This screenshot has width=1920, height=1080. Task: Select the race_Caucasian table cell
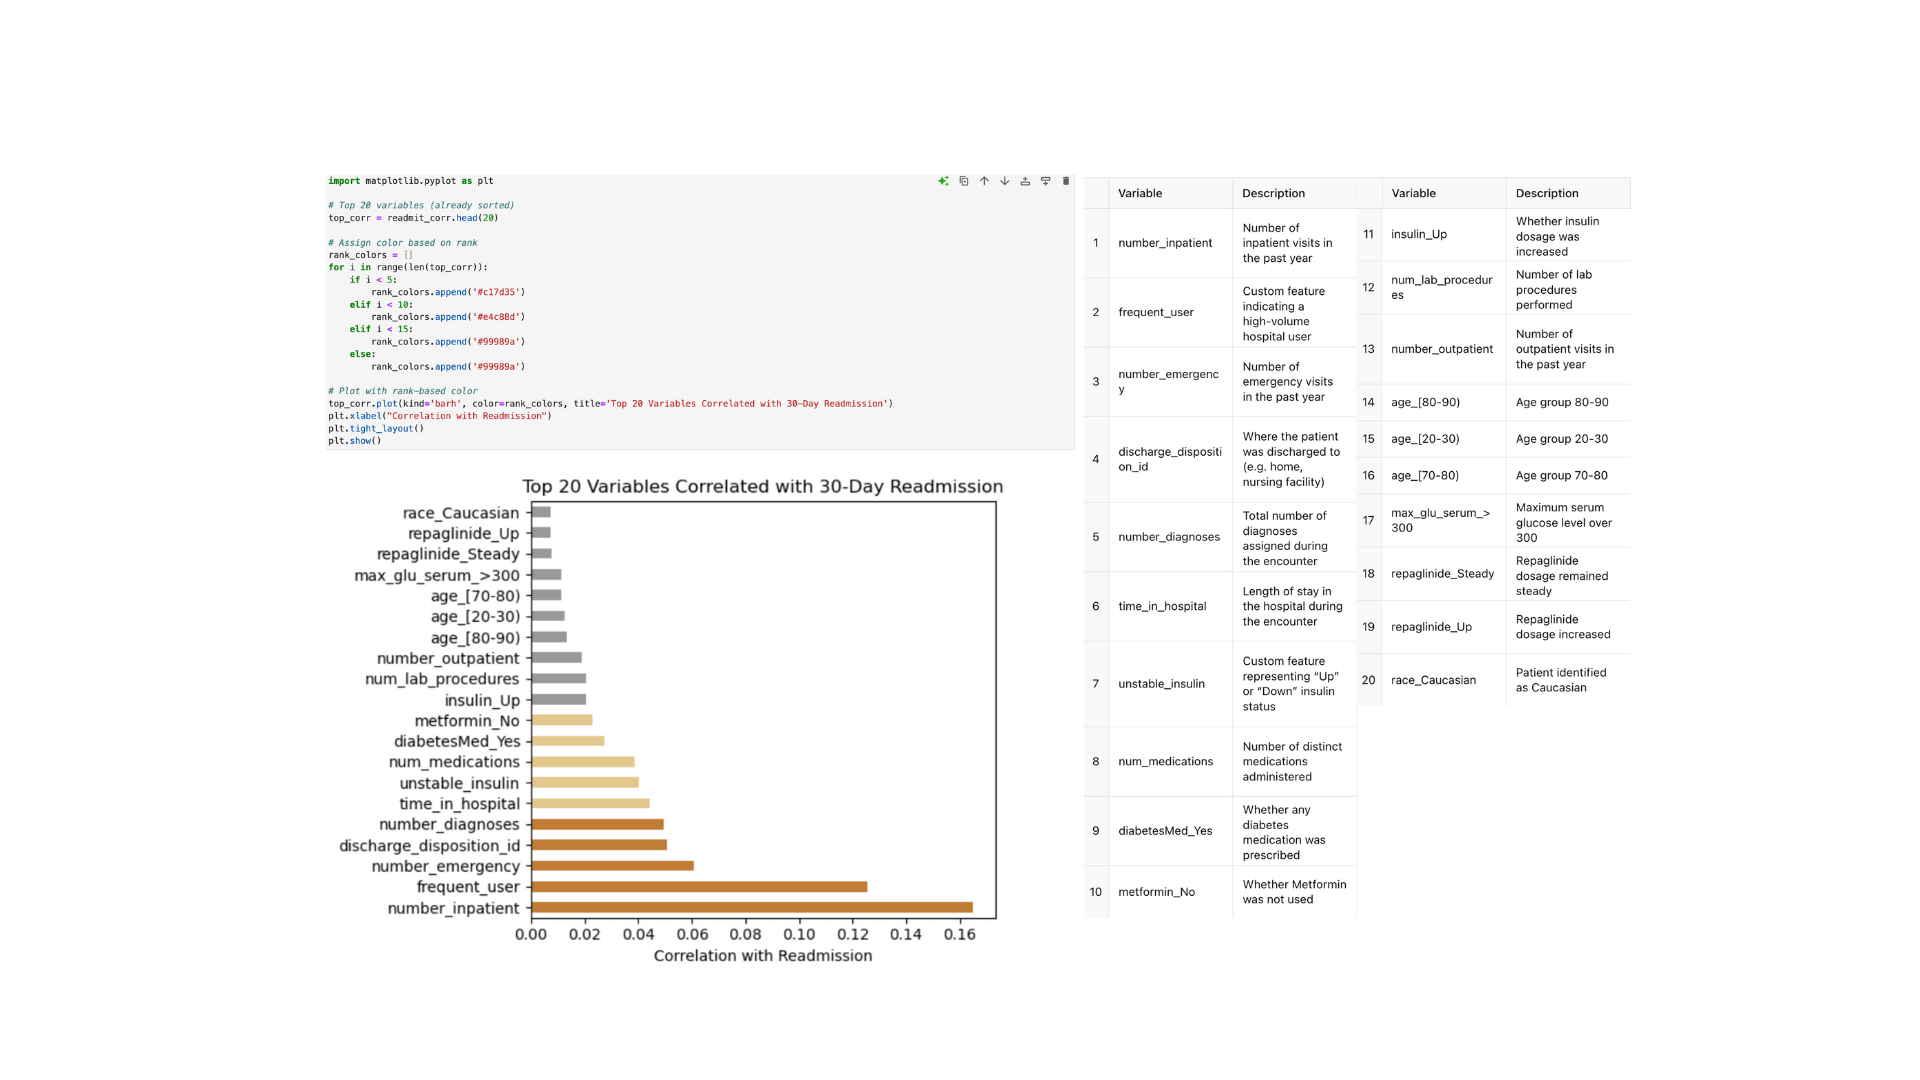[1433, 680]
